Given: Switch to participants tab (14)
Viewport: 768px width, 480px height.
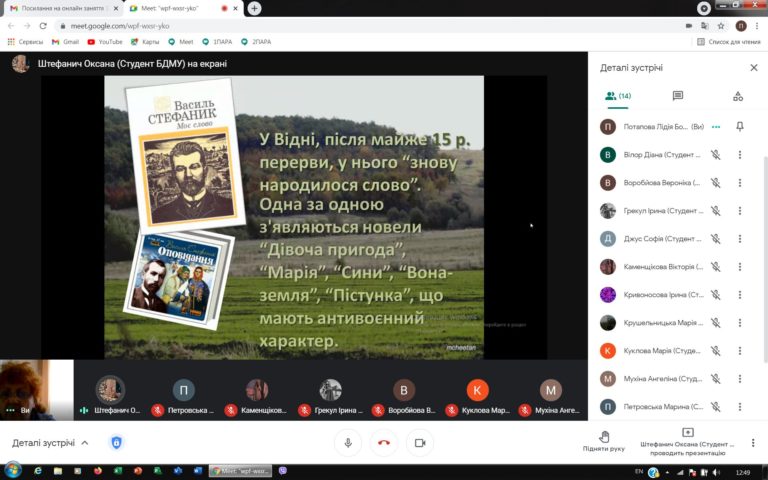Looking at the screenshot, I should 618,96.
